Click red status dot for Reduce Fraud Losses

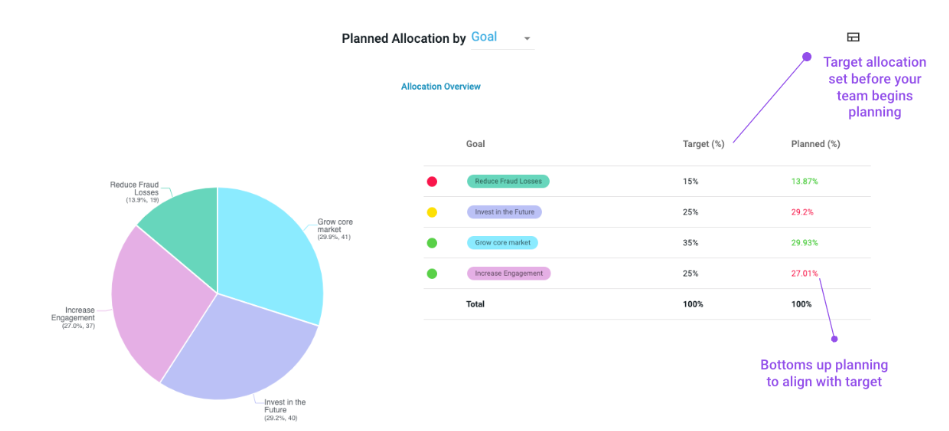[x=432, y=181]
